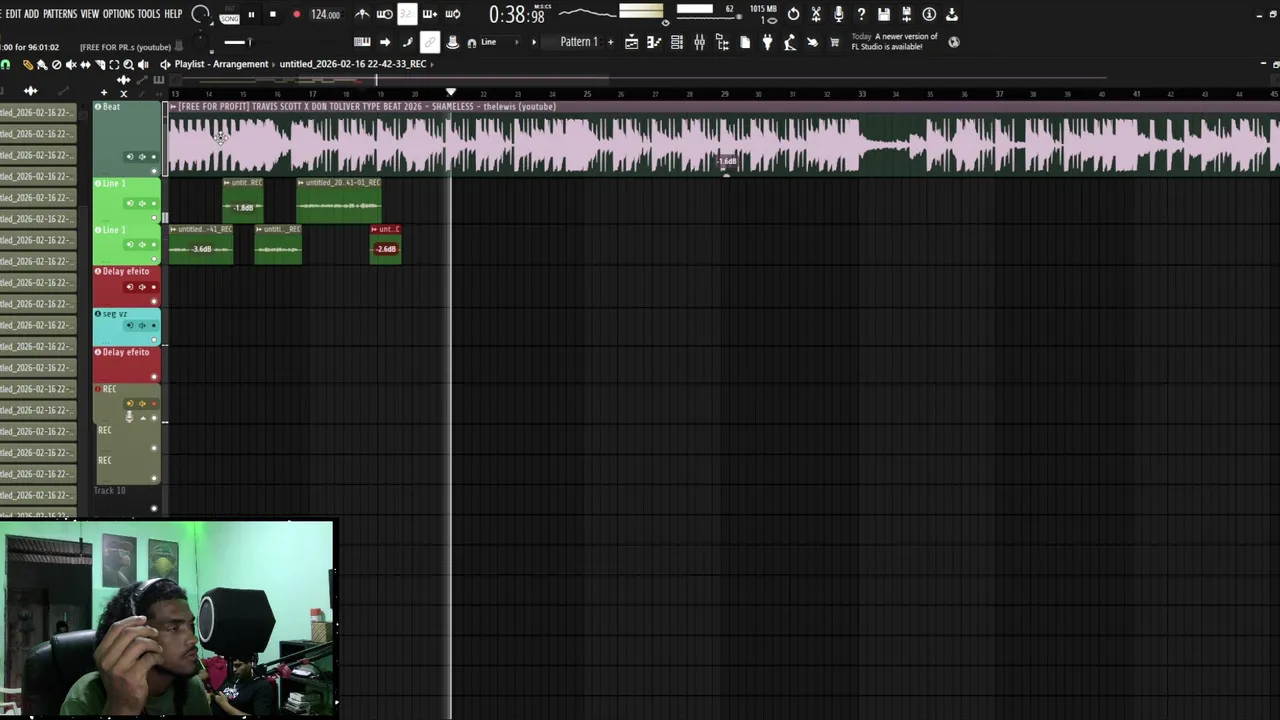Image resolution: width=1280 pixels, height=720 pixels.
Task: Select the REC track header
Action: click(x=127, y=404)
